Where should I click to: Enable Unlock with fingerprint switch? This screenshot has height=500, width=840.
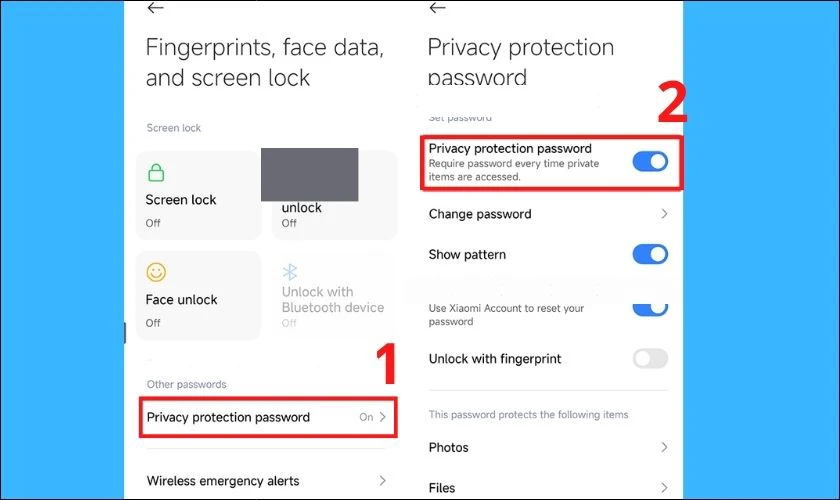[650, 358]
